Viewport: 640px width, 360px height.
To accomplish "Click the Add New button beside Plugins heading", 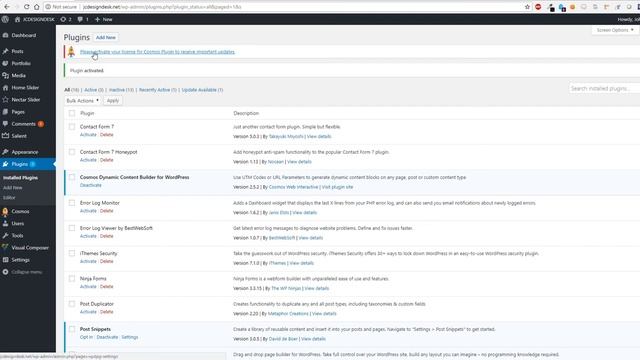I will click(106, 38).
